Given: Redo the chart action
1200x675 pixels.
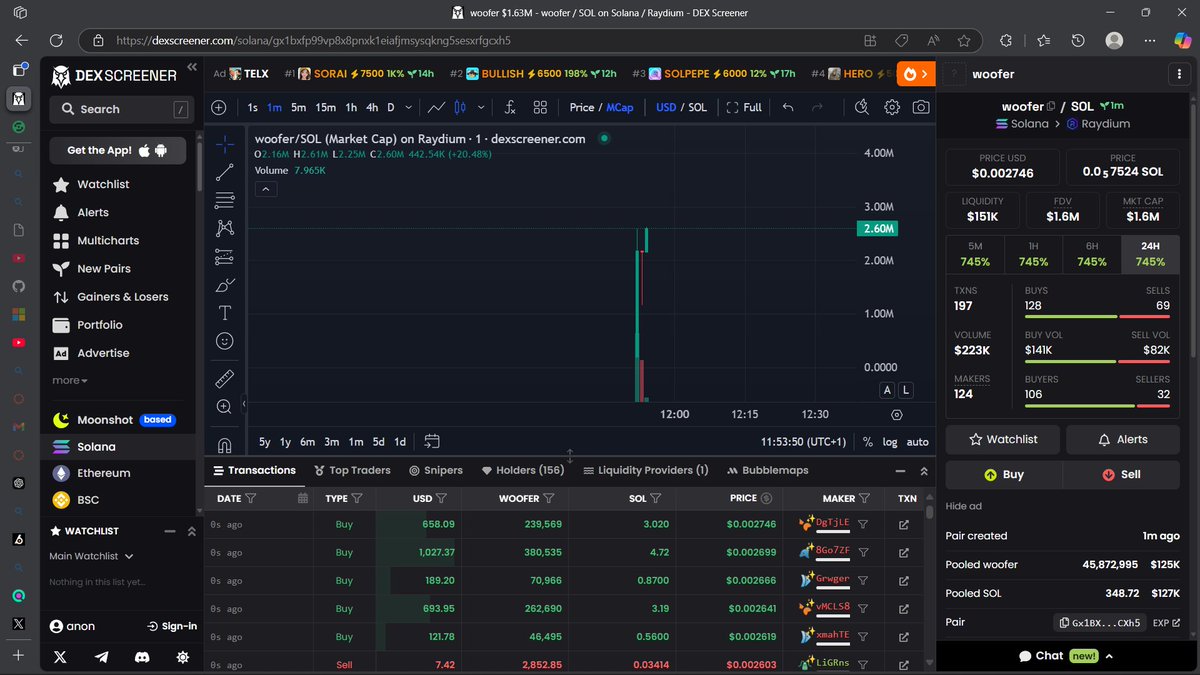Looking at the screenshot, I should (817, 107).
